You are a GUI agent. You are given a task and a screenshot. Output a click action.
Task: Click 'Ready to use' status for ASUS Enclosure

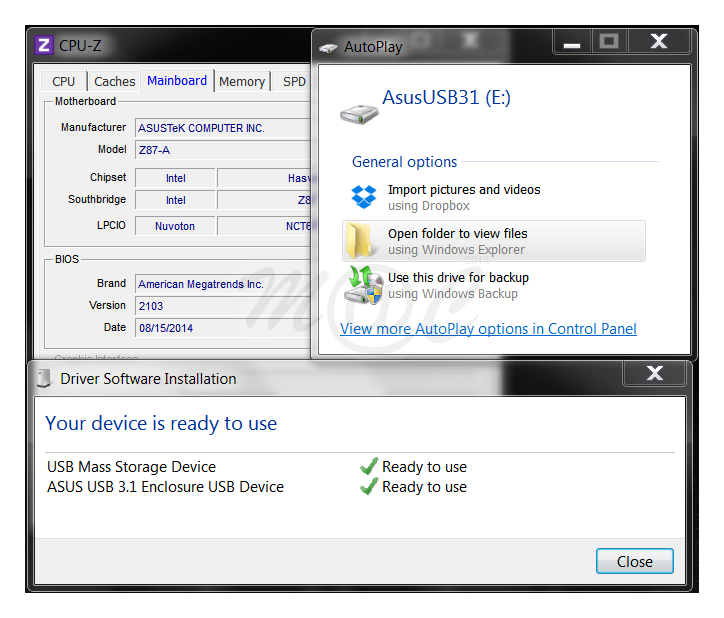(x=424, y=487)
